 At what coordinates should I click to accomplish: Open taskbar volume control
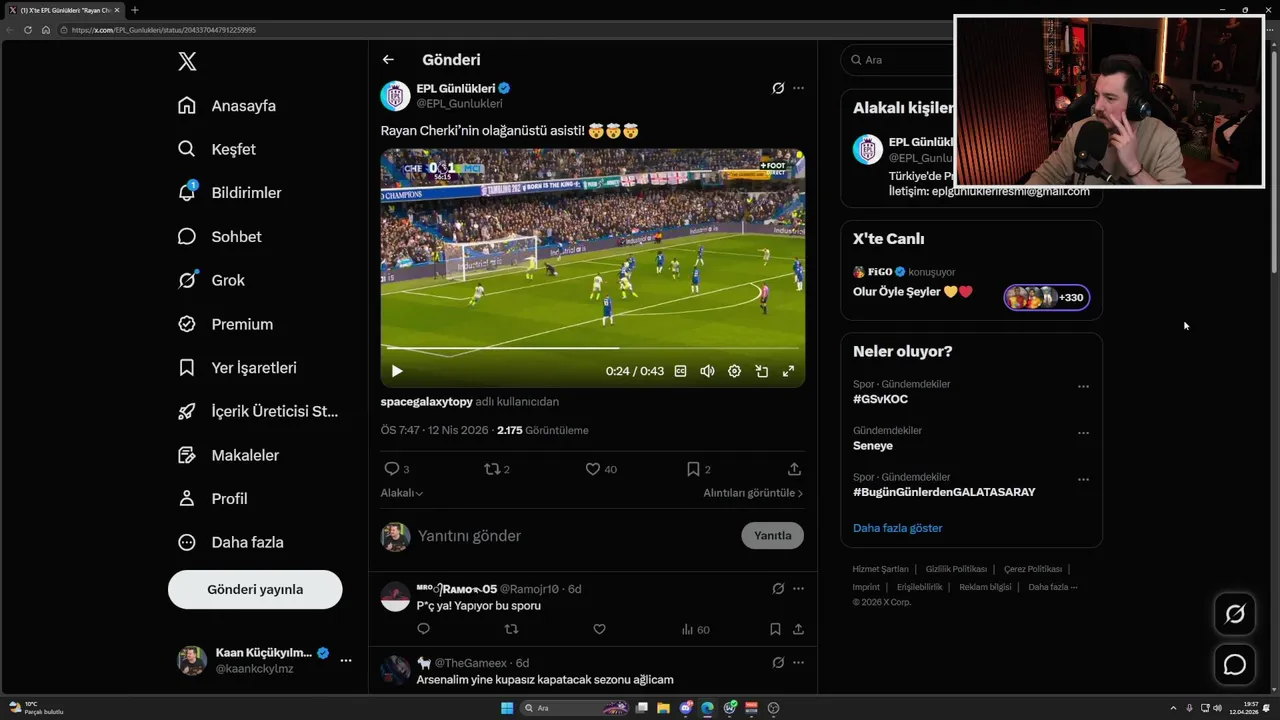[1217, 708]
